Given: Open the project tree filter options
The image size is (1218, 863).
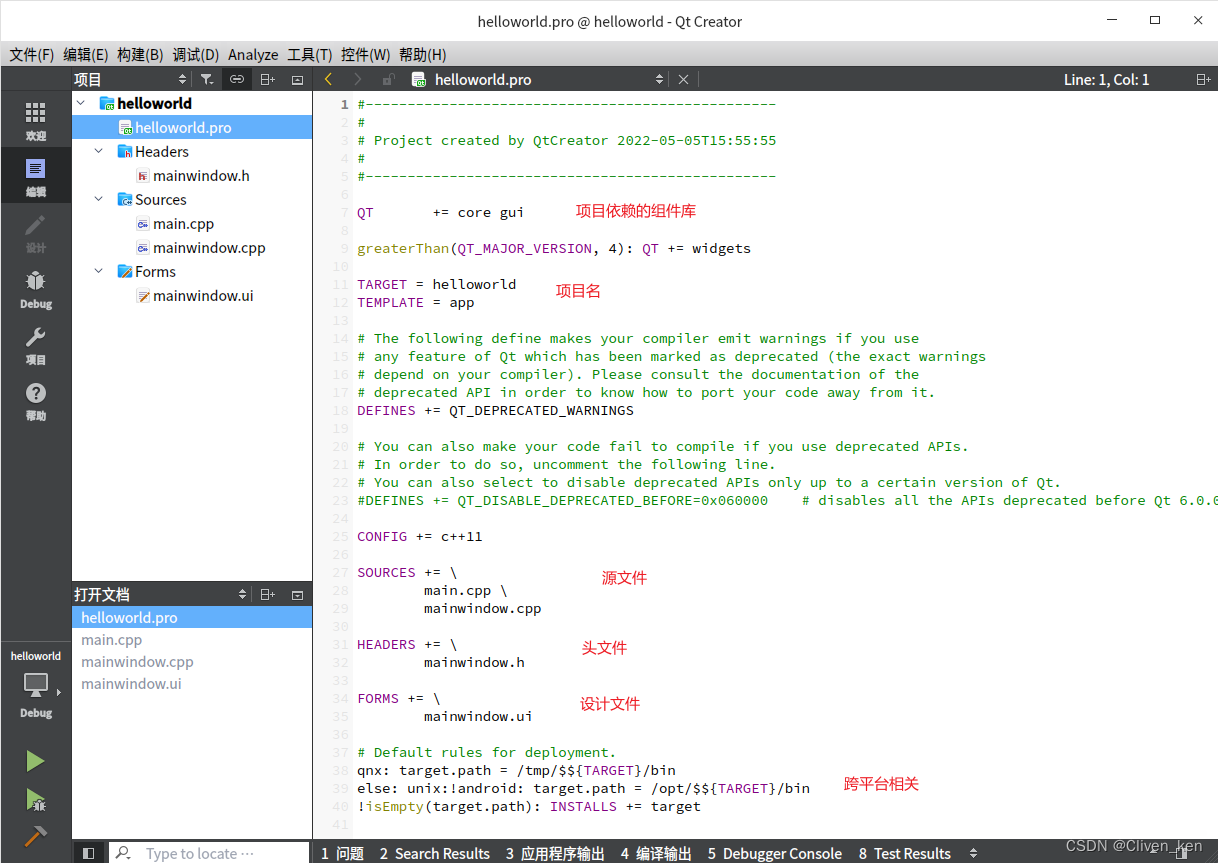Looking at the screenshot, I should [x=206, y=79].
